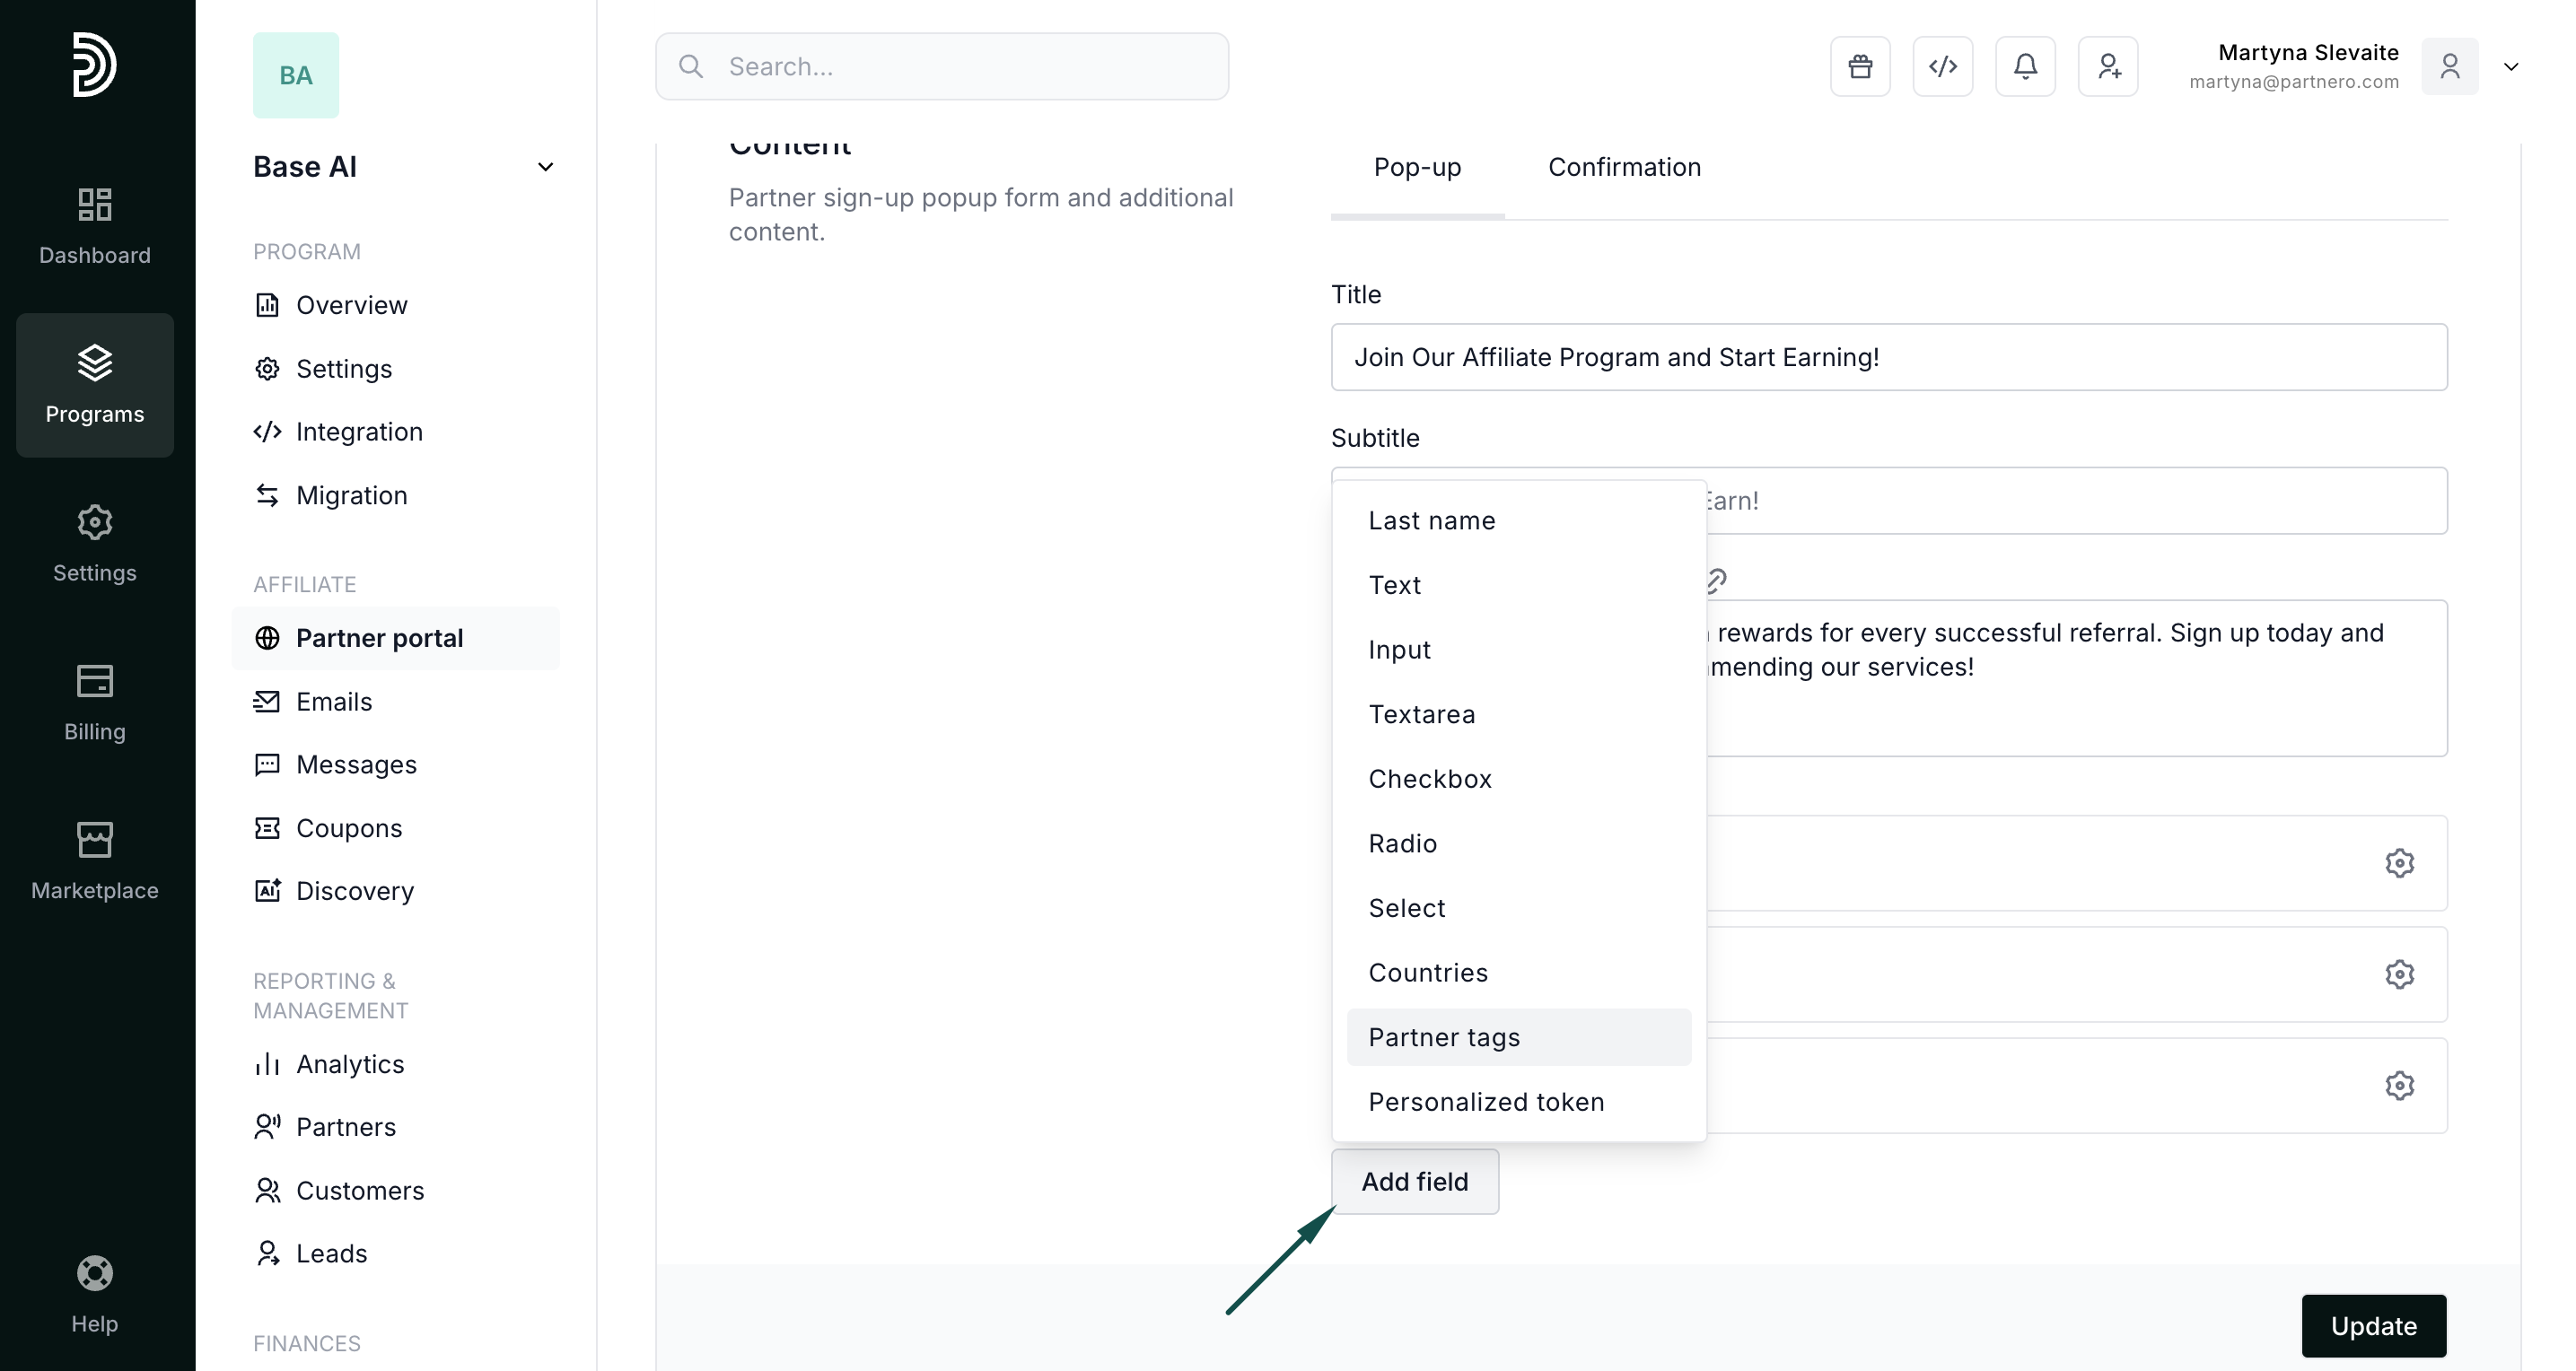The width and height of the screenshot is (2576, 1371).
Task: Click the Help lifebuoy icon
Action: (x=95, y=1273)
